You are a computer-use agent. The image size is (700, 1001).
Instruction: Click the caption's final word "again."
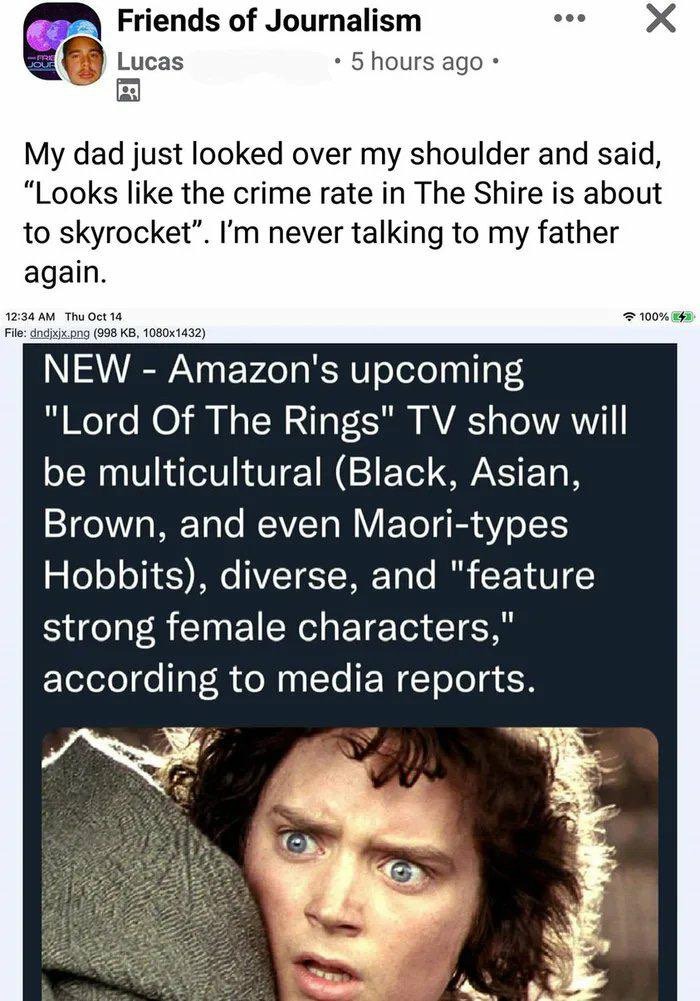(x=64, y=273)
